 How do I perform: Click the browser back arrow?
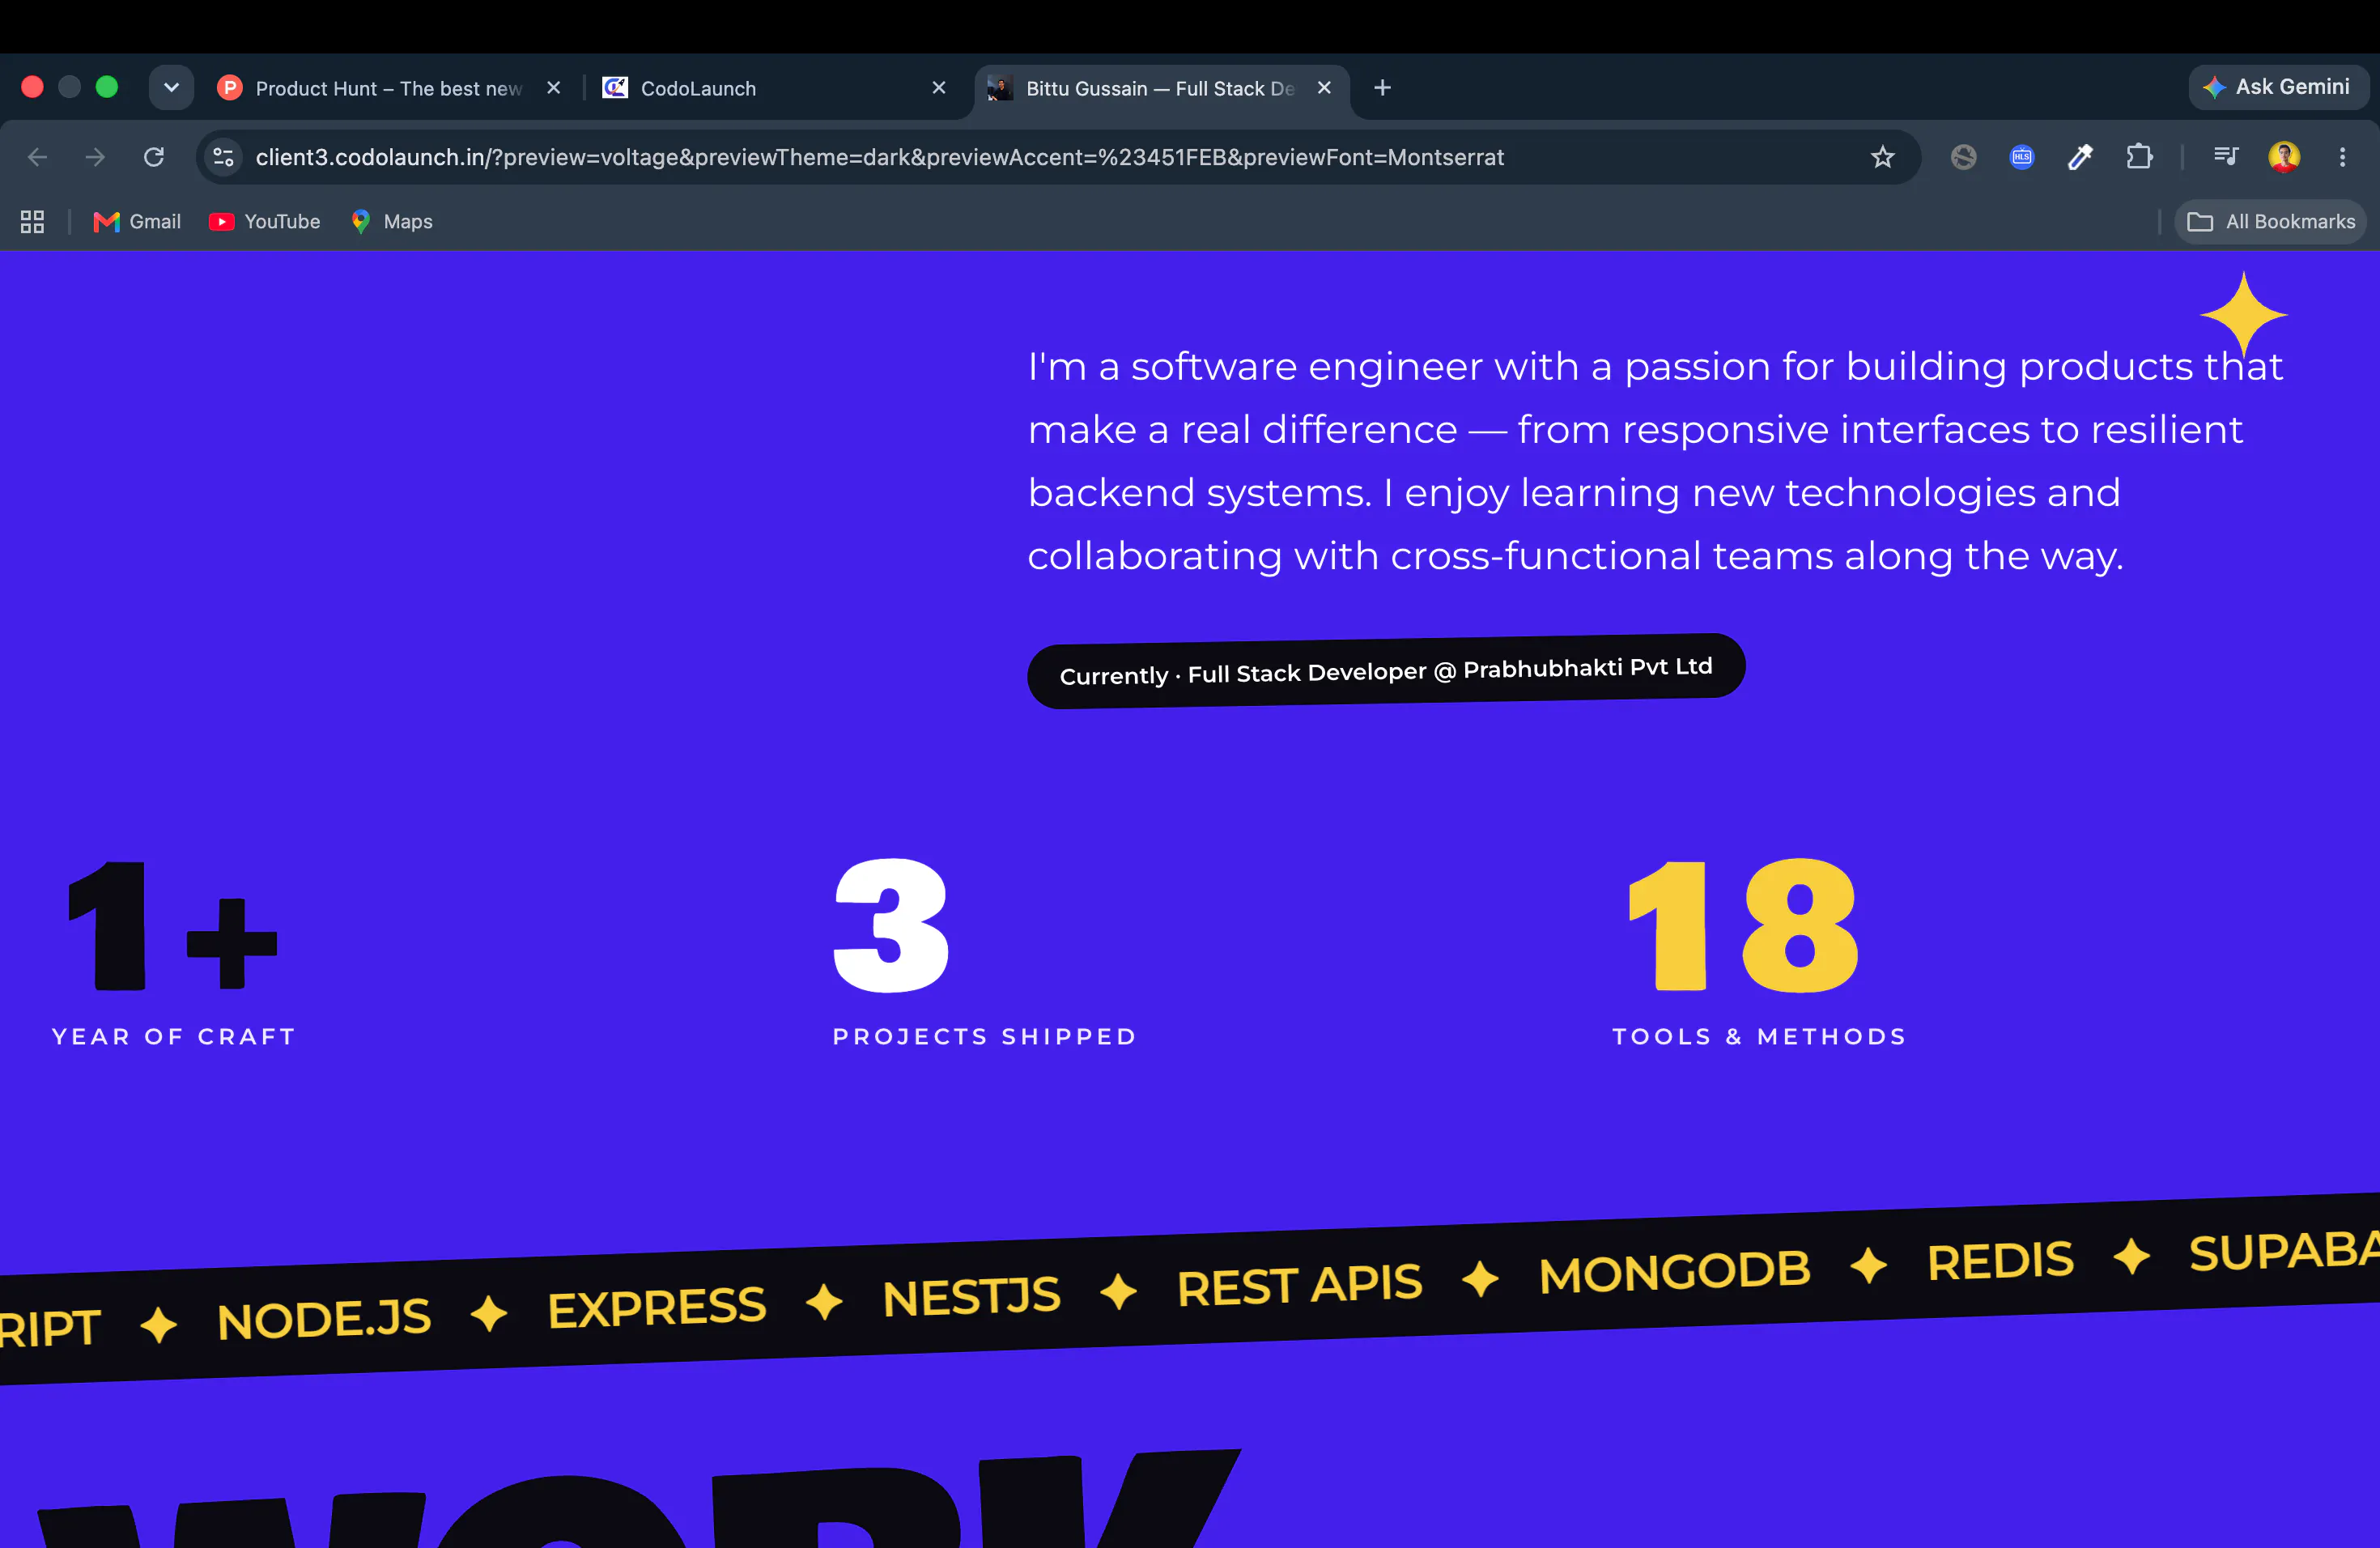(x=37, y=157)
